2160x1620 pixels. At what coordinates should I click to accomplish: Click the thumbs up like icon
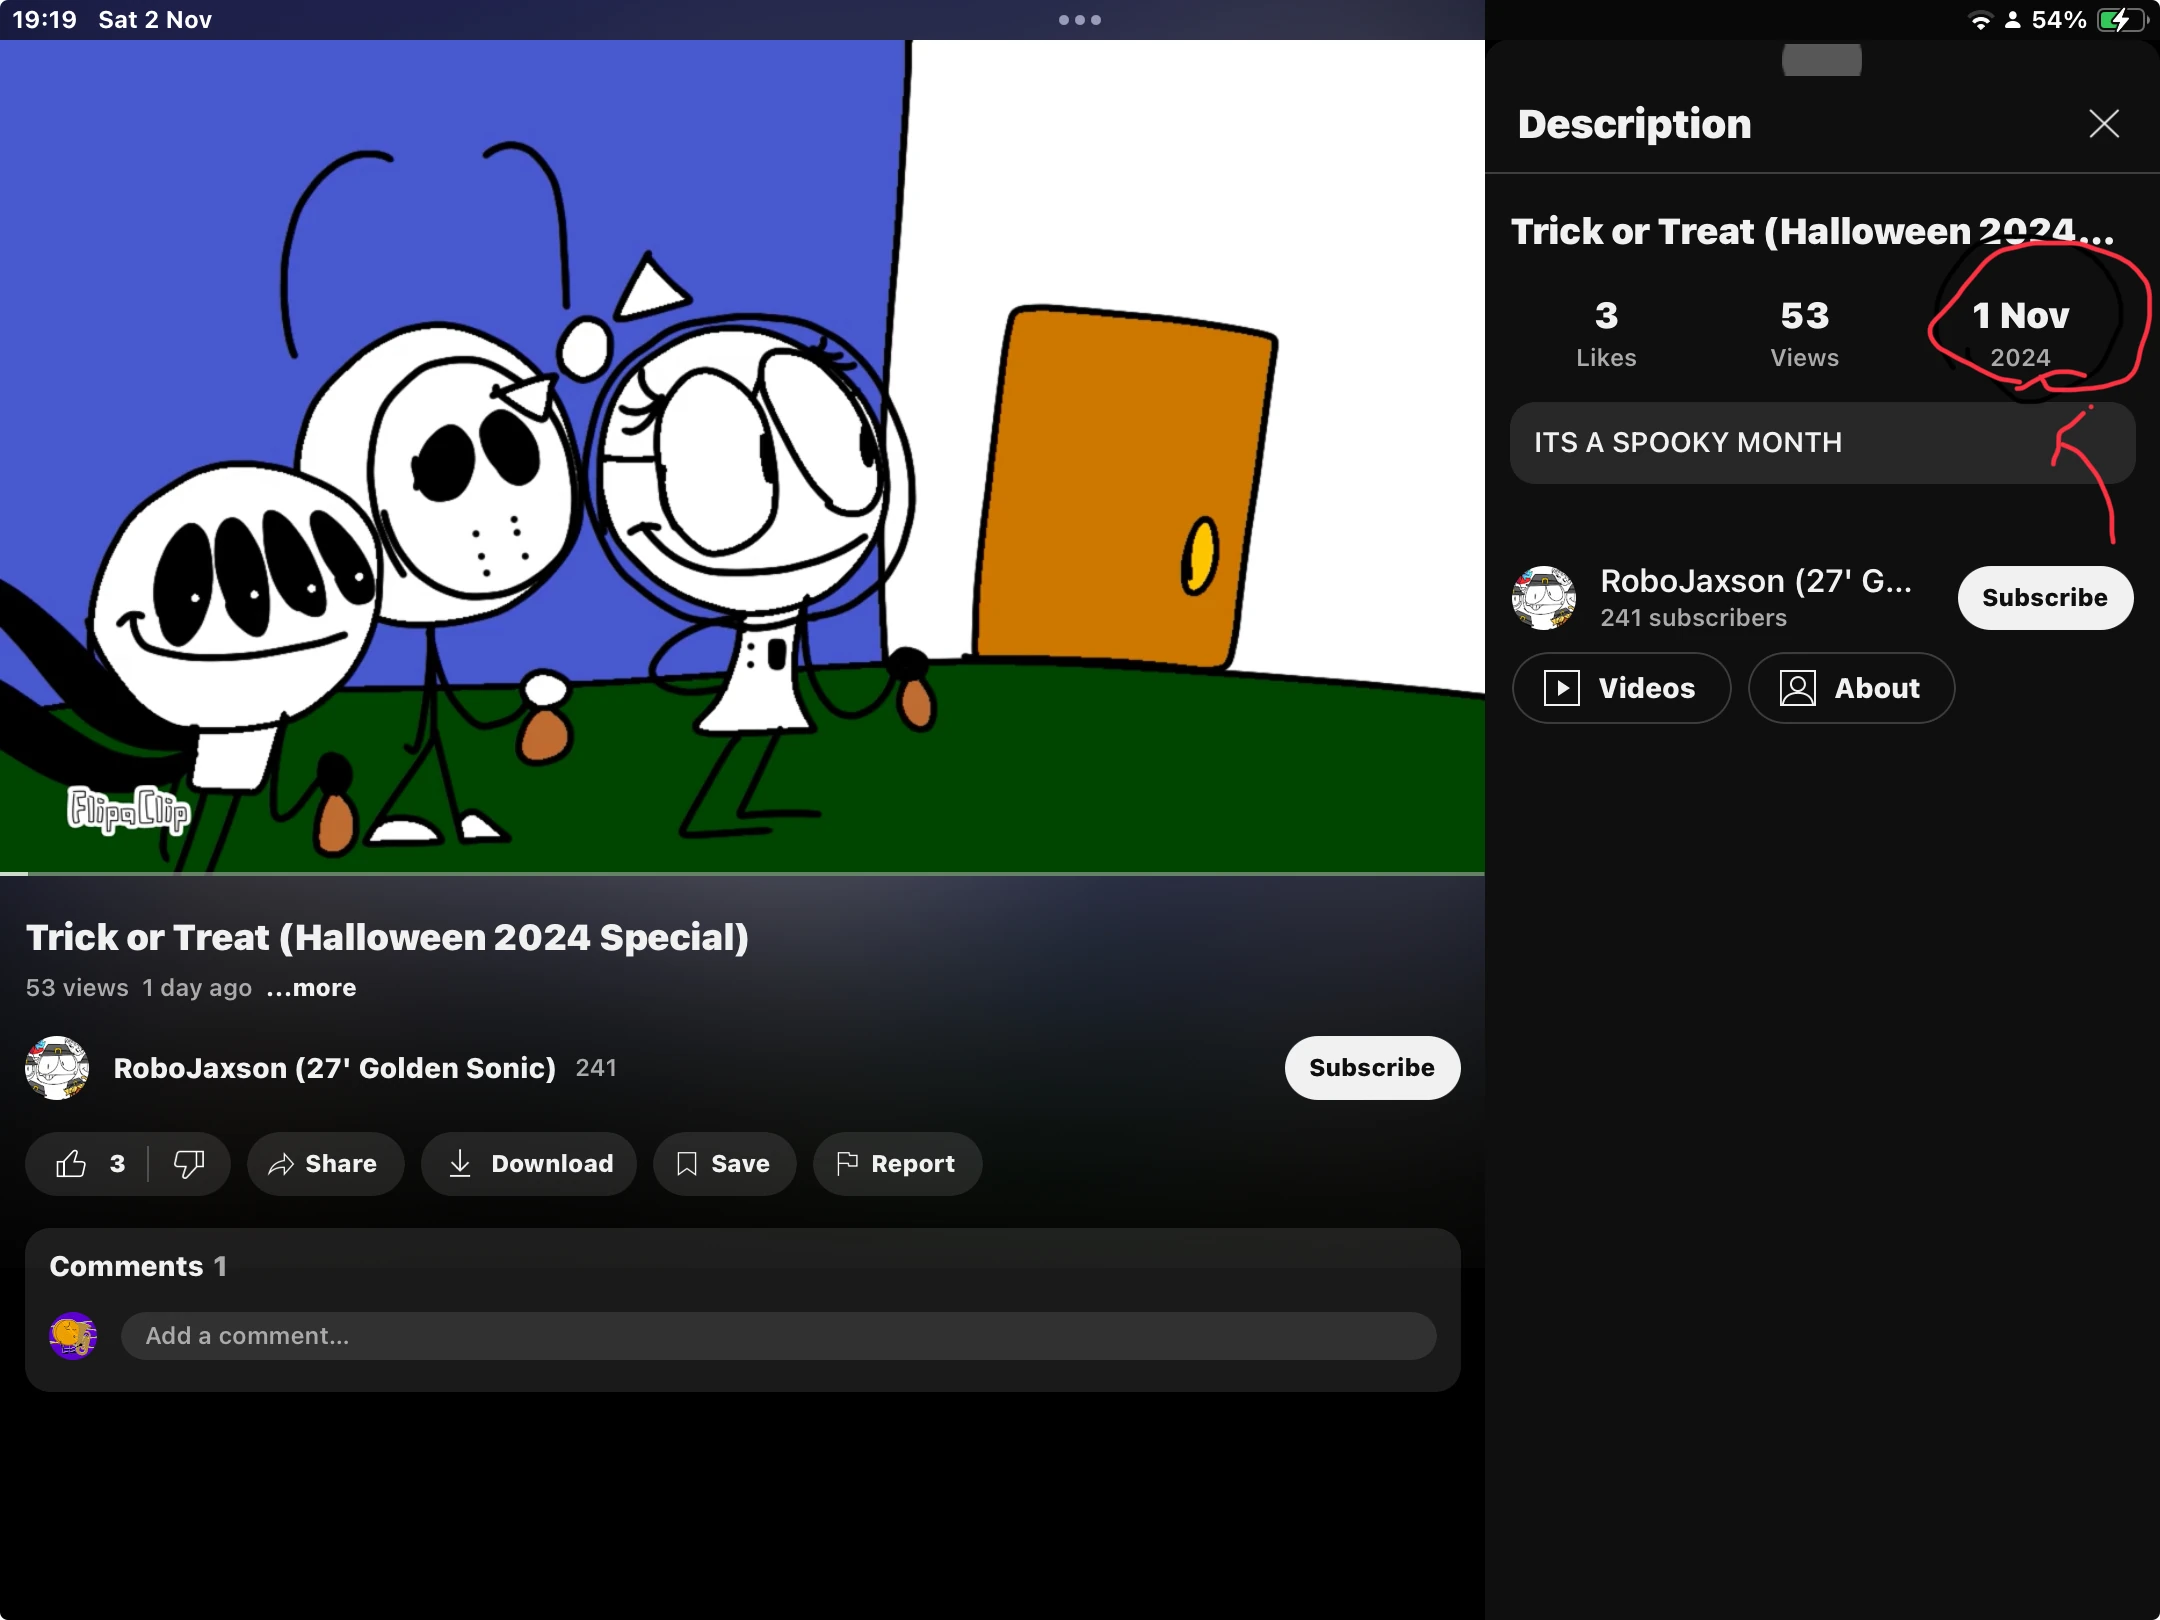tap(72, 1164)
